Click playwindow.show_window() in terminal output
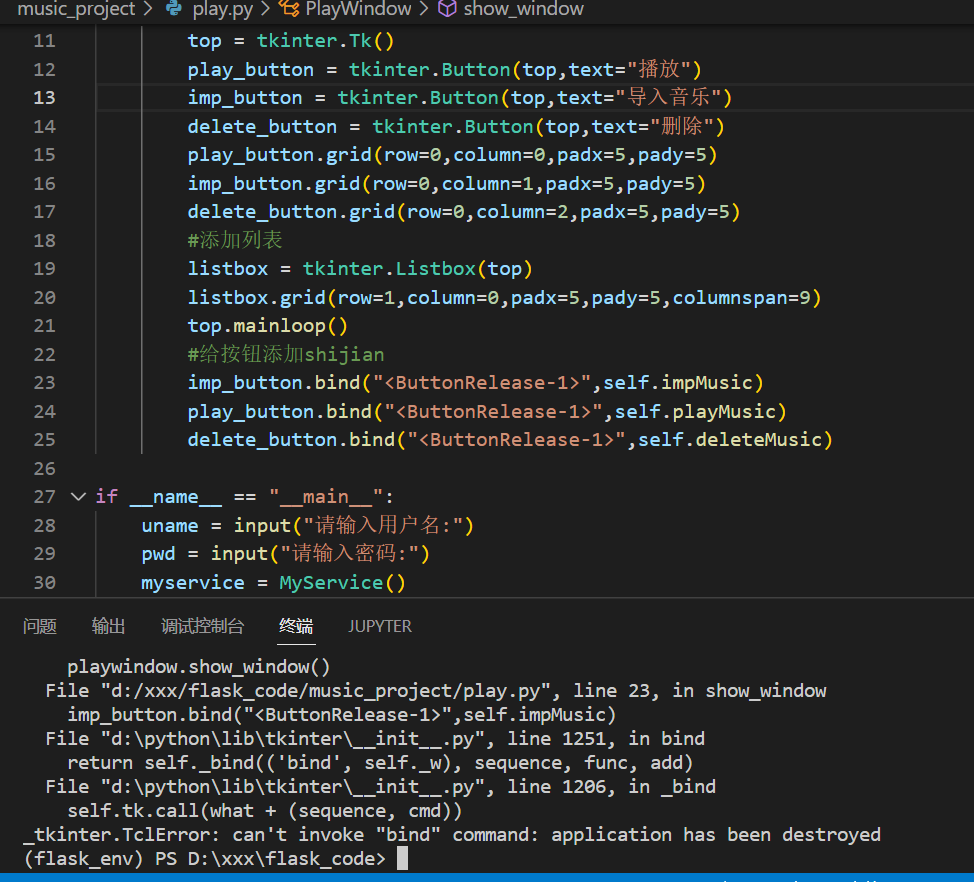974x882 pixels. click(199, 667)
